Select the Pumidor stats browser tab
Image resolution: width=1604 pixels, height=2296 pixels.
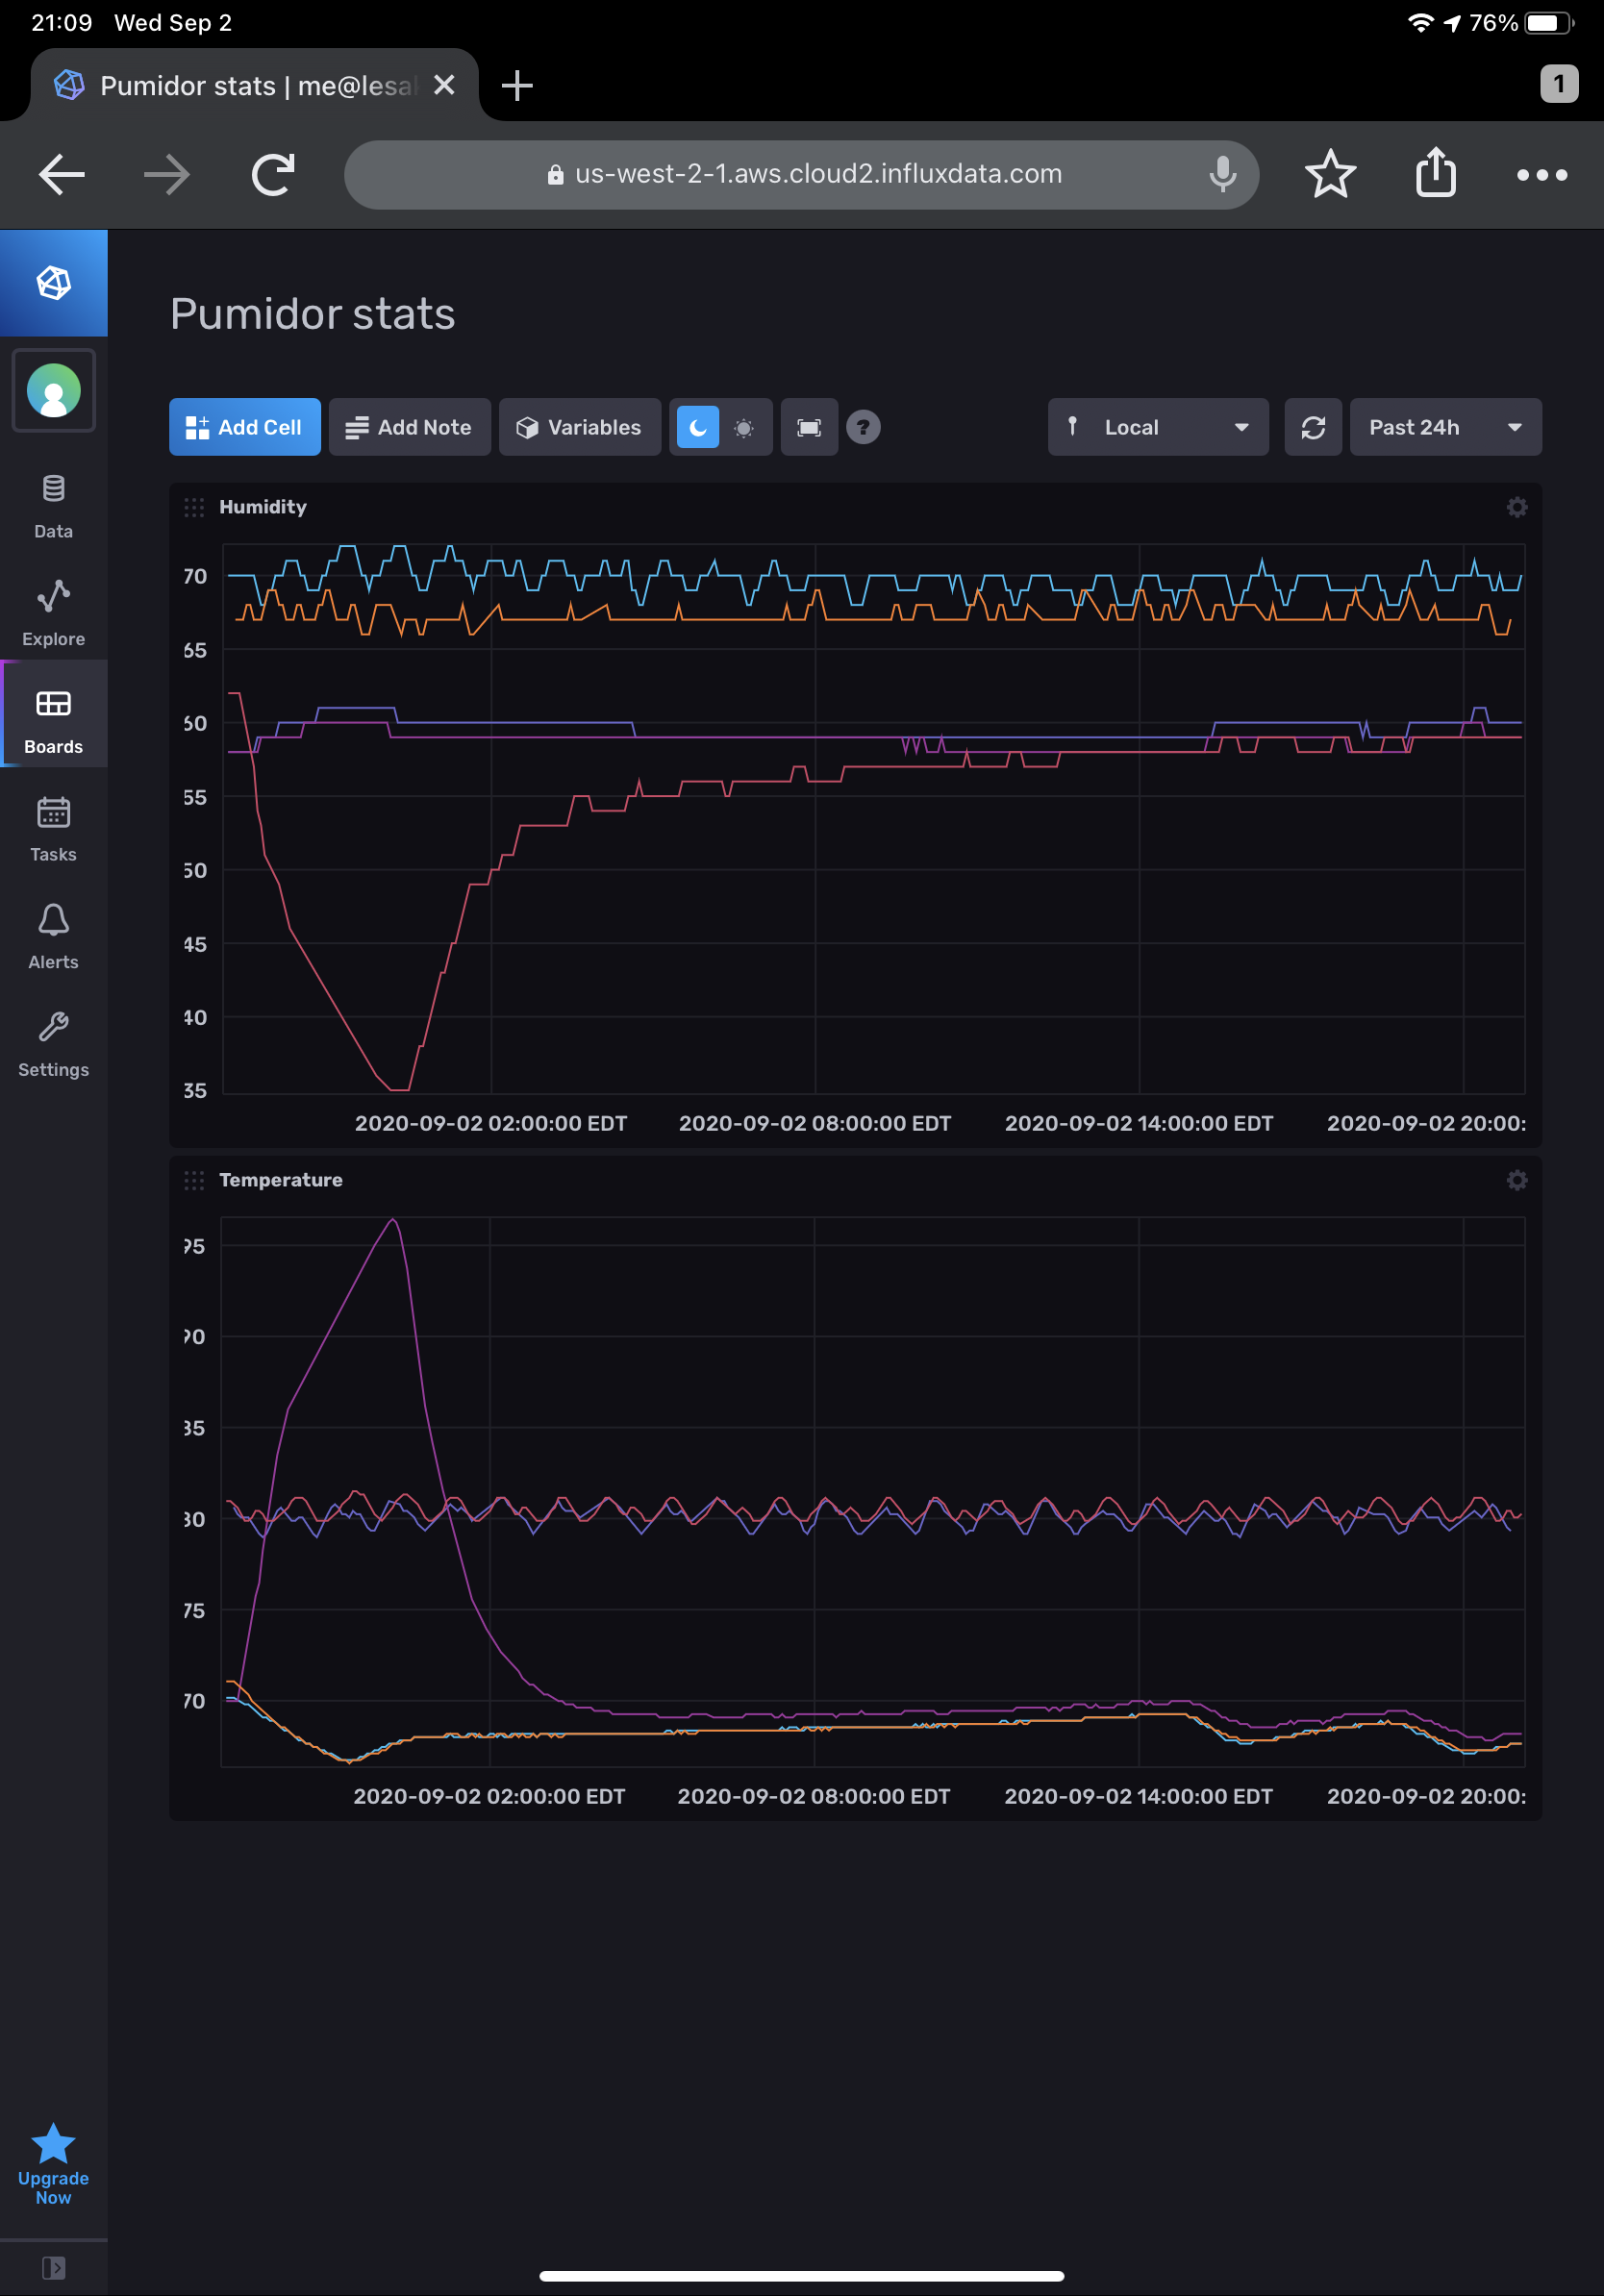[255, 86]
